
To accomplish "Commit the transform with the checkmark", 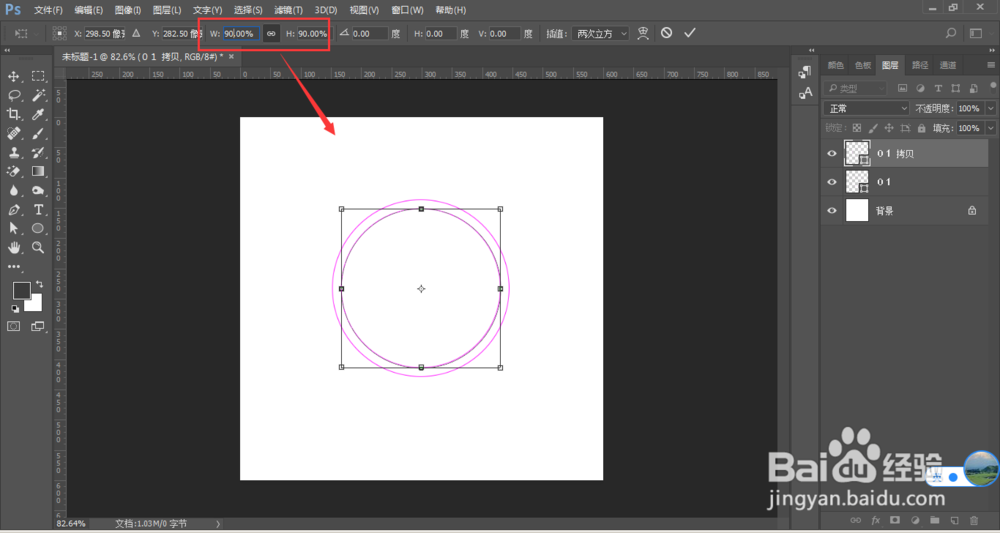I will [x=689, y=33].
